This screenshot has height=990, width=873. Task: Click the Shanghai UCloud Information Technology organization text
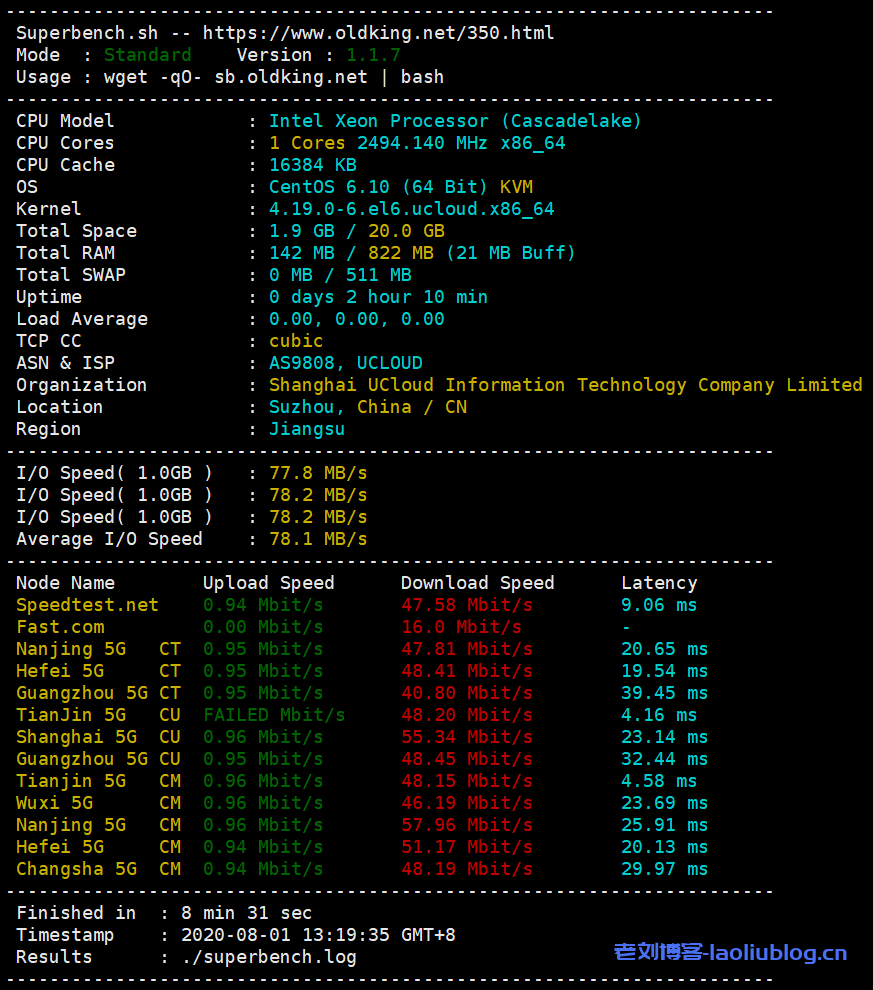[x=565, y=385]
